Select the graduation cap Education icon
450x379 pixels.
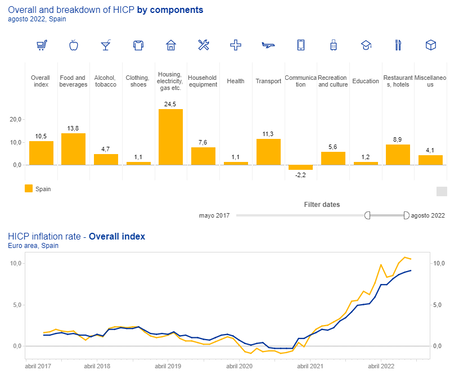[366, 45]
